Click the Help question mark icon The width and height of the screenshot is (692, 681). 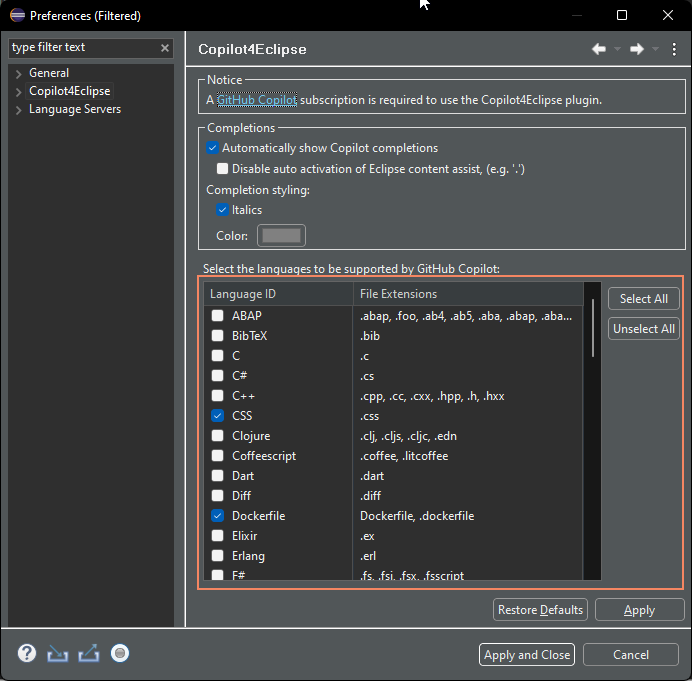point(27,653)
